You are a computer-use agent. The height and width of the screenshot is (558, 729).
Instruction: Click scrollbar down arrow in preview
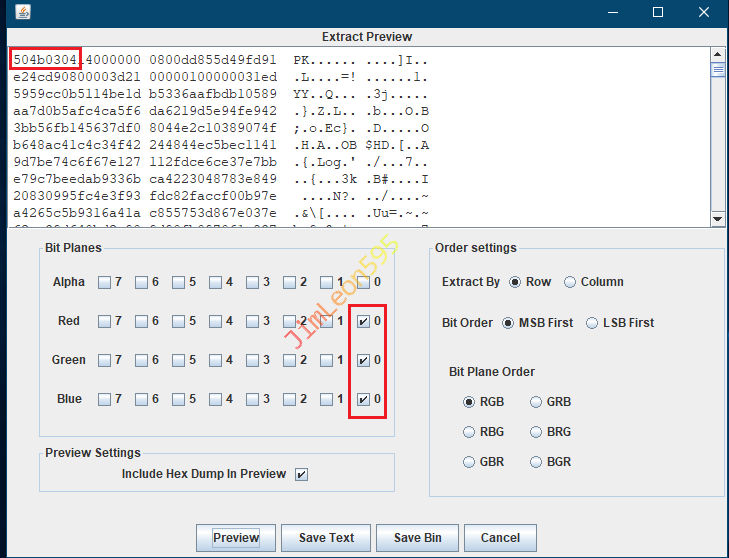[717, 218]
